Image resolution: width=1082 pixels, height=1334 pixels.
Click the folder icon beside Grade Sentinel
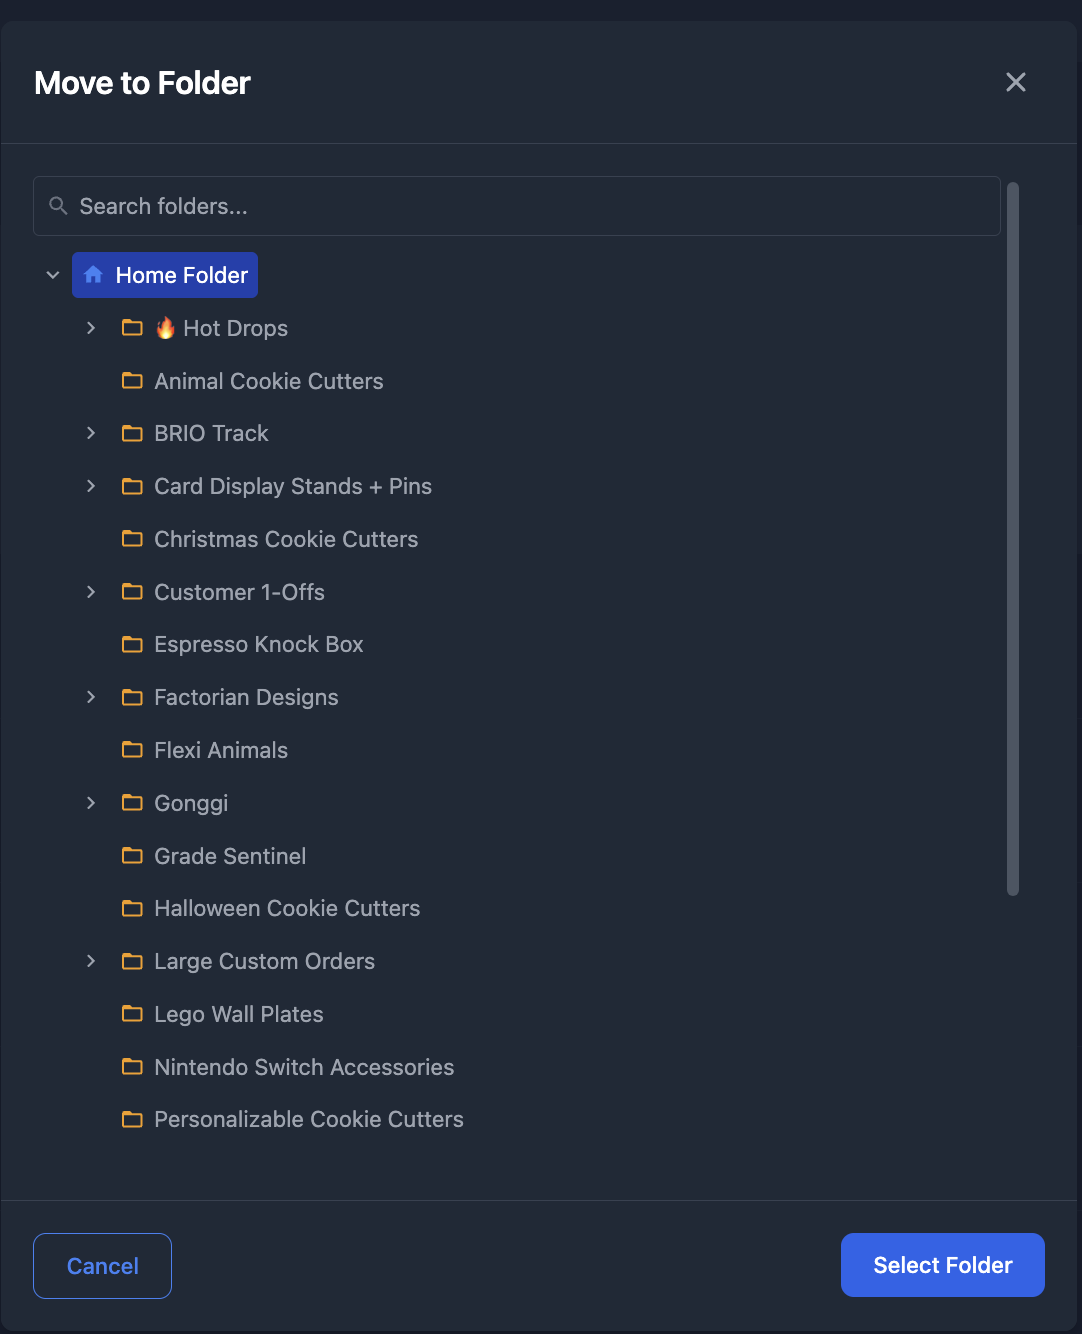(132, 856)
